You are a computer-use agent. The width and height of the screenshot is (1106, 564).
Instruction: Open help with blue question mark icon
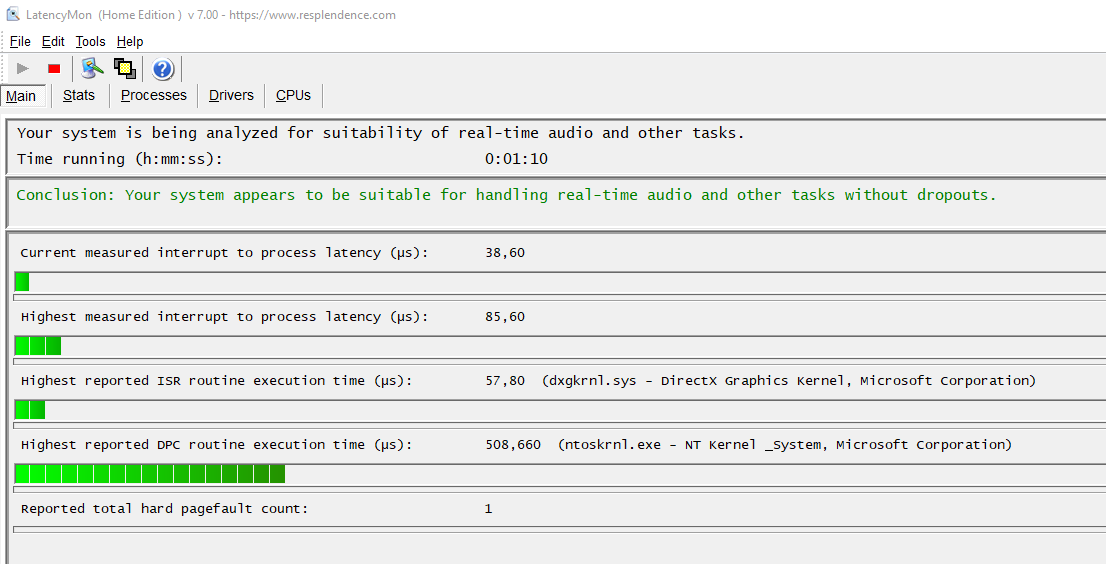(x=163, y=69)
